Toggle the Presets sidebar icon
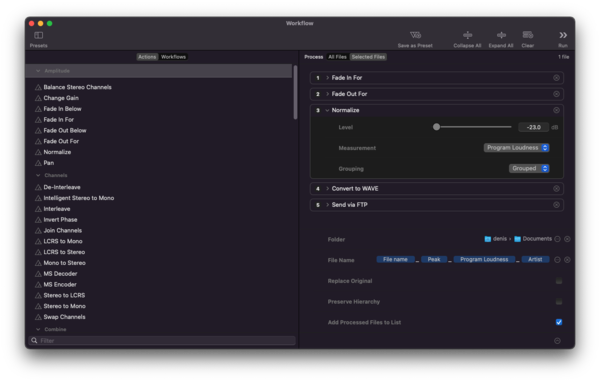Image resolution: width=600 pixels, height=382 pixels. pyautogui.click(x=38, y=35)
